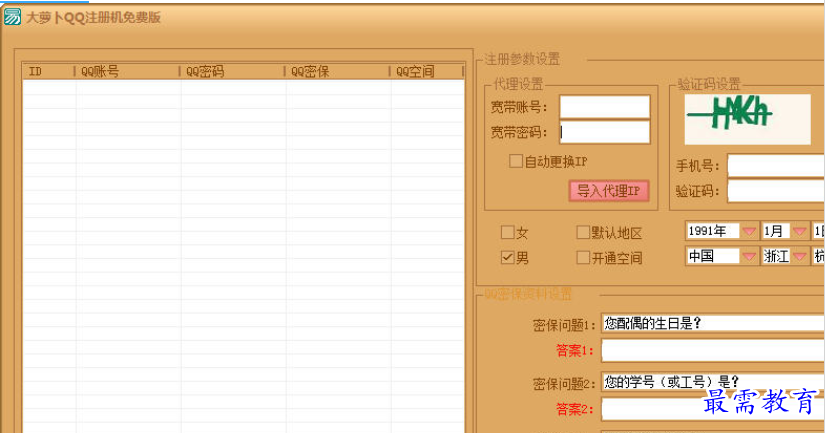Screen dimensions: 825x433
Task: Check the 女 gender checkbox
Action: tap(507, 232)
